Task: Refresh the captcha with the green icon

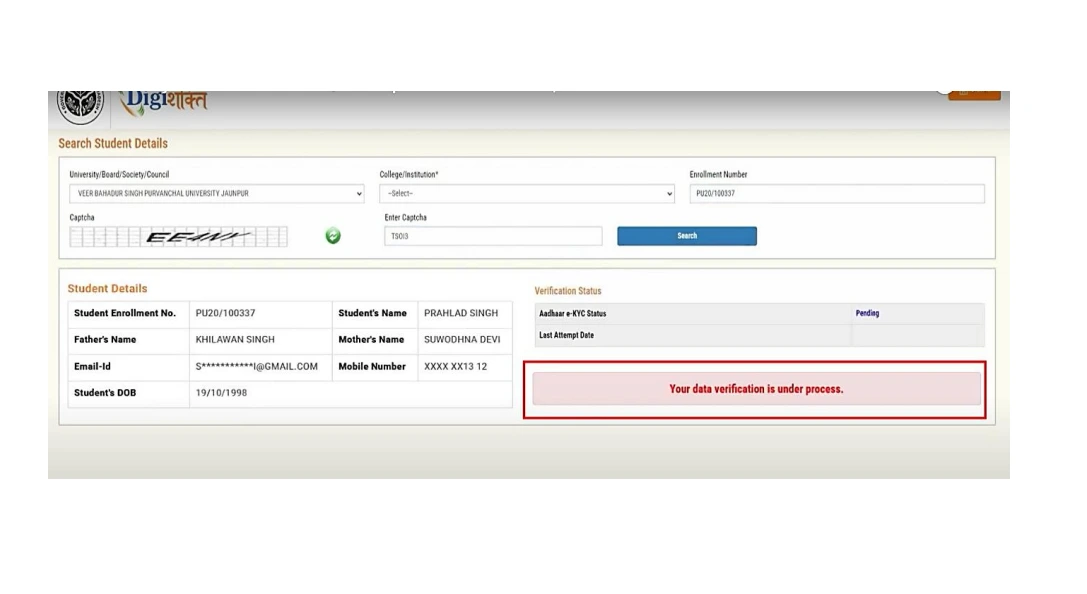Action: [x=333, y=236]
